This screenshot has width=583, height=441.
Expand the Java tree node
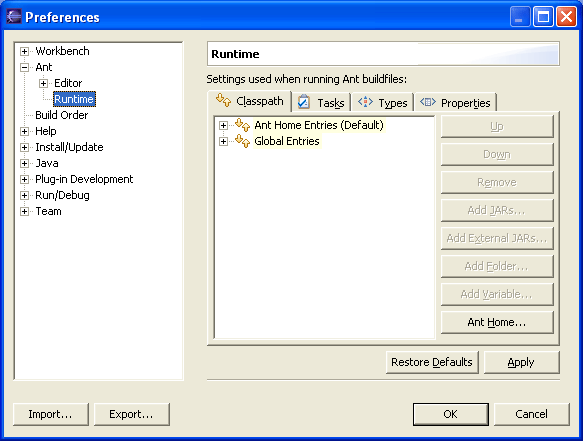click(x=25, y=163)
